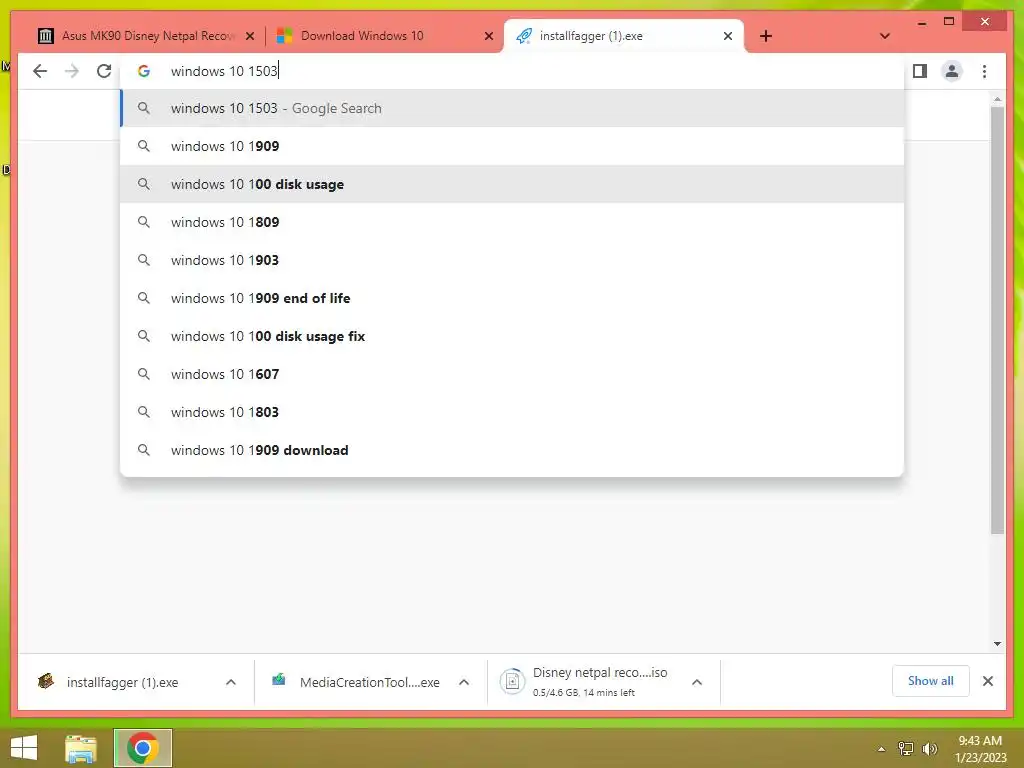Screen dimensions: 1024x768
Task: Open File Explorer from the taskbar
Action: (x=81, y=748)
